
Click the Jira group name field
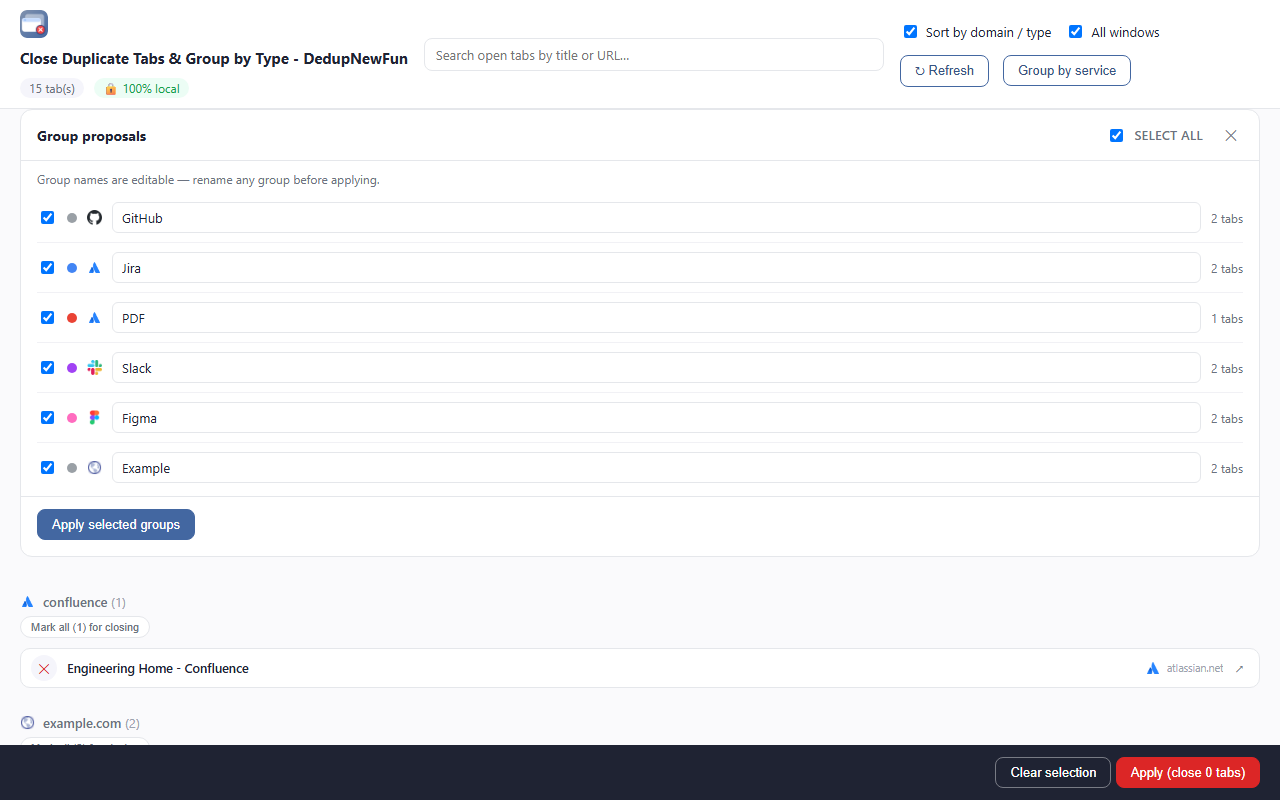(656, 268)
